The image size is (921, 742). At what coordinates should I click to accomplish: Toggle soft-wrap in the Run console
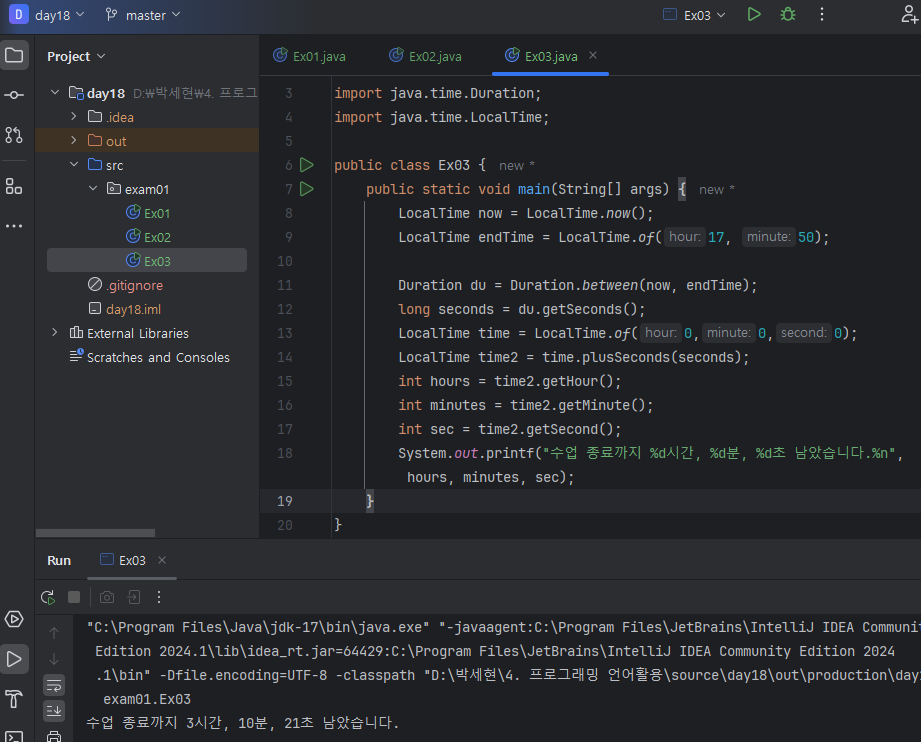[54, 685]
